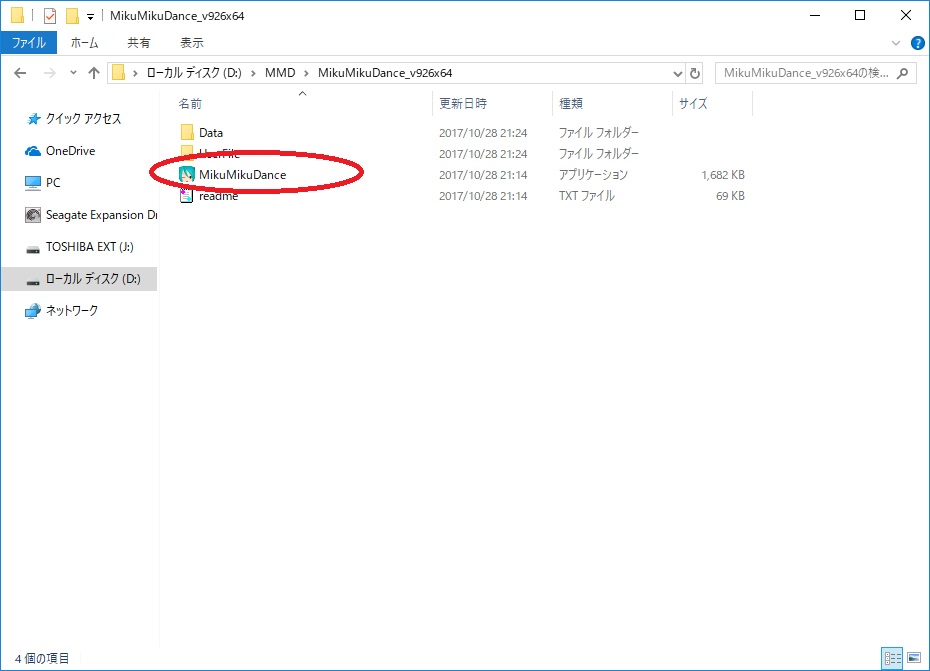Screen dimensions: 930x671
Task: Click TXT ファイル type cell
Action: (587, 196)
